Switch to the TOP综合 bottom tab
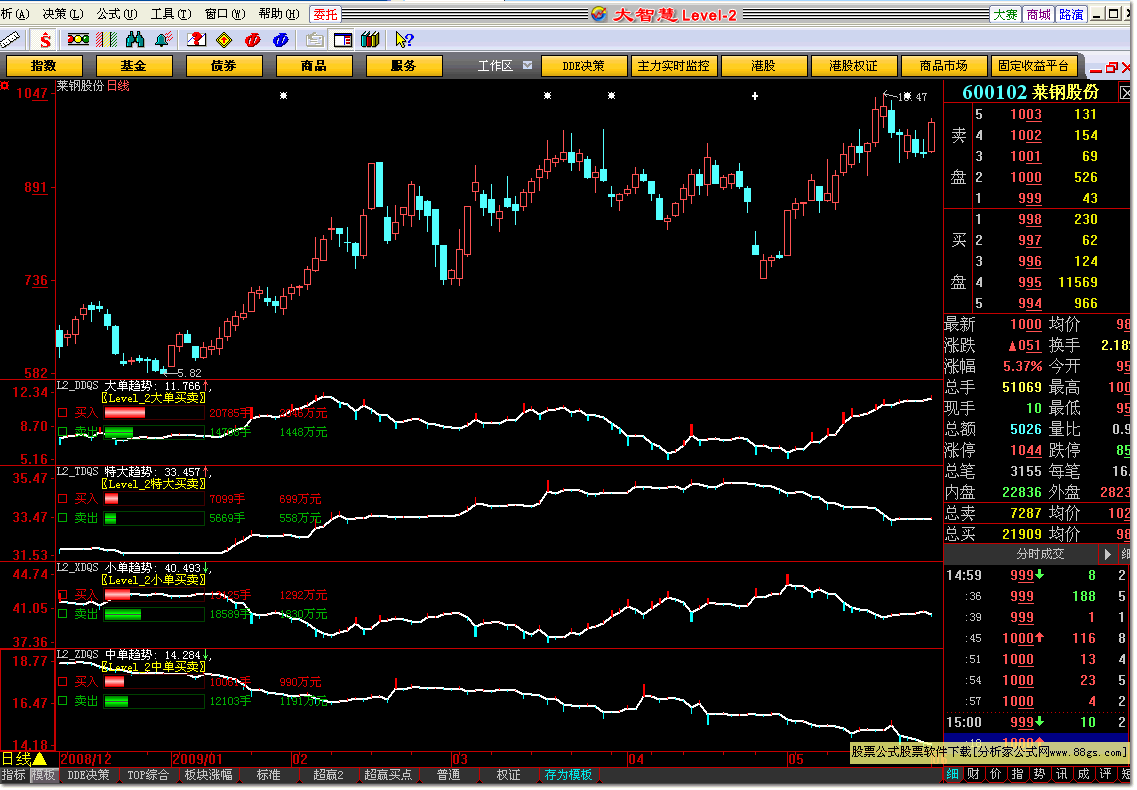Image resolution: width=1137 pixels, height=790 pixels. coord(148,775)
